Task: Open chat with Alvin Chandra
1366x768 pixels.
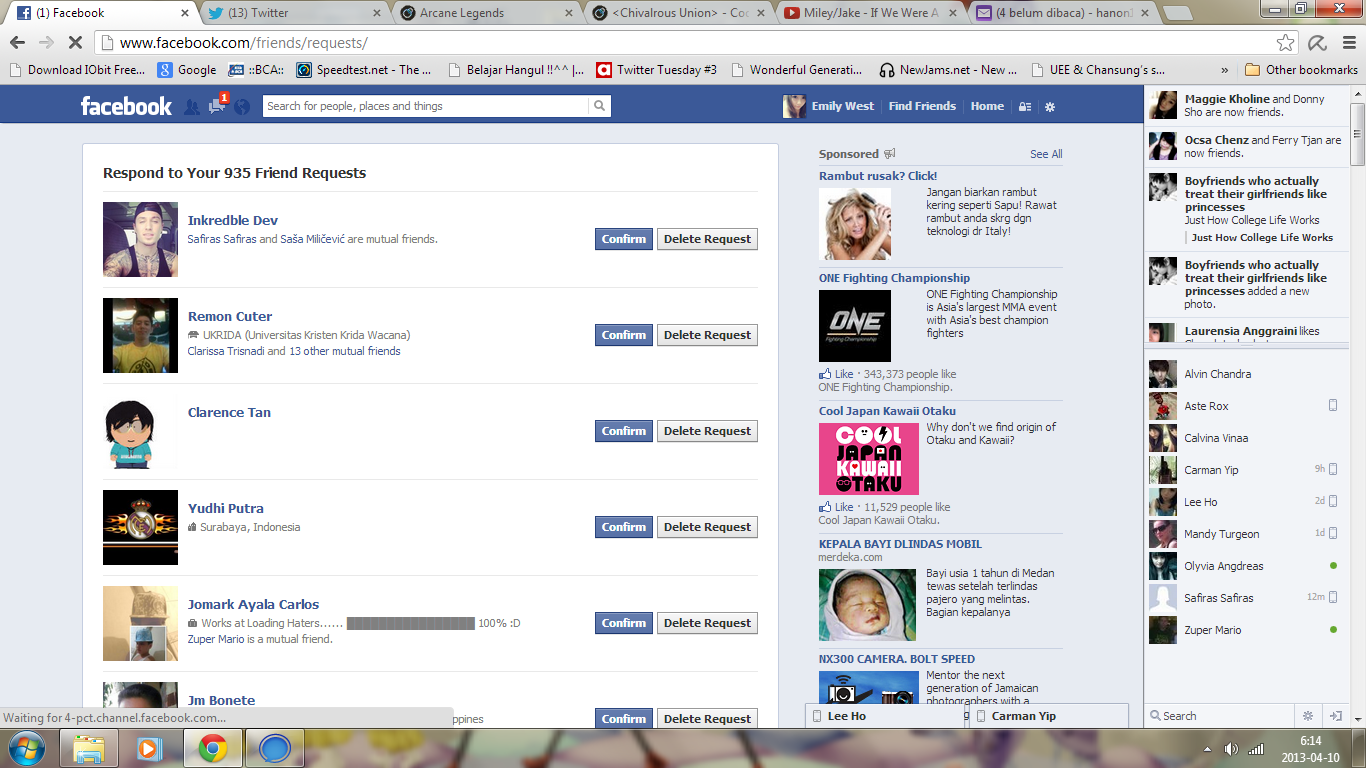Action: tap(1245, 374)
